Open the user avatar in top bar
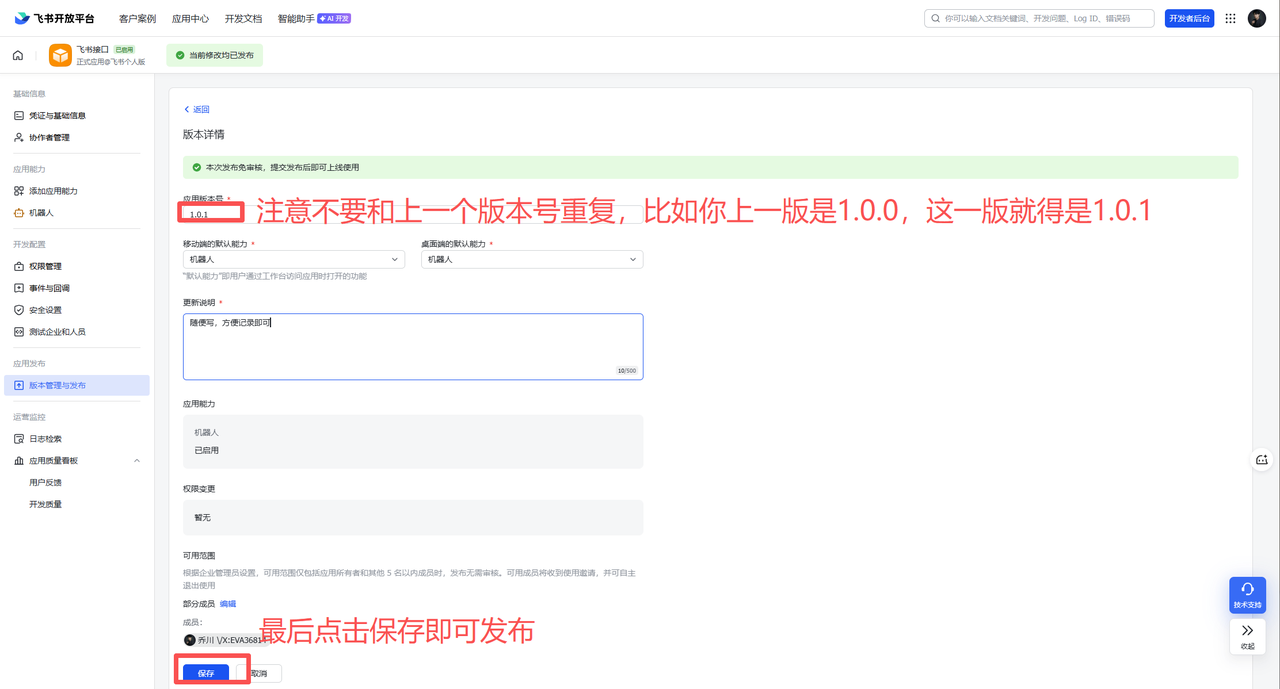Viewport: 1280px width, 689px height. pos(1257,18)
